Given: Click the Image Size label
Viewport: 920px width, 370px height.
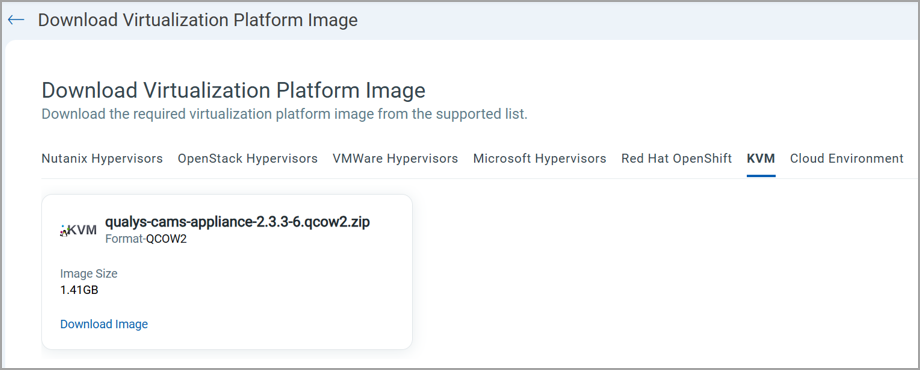Looking at the screenshot, I should 89,274.
